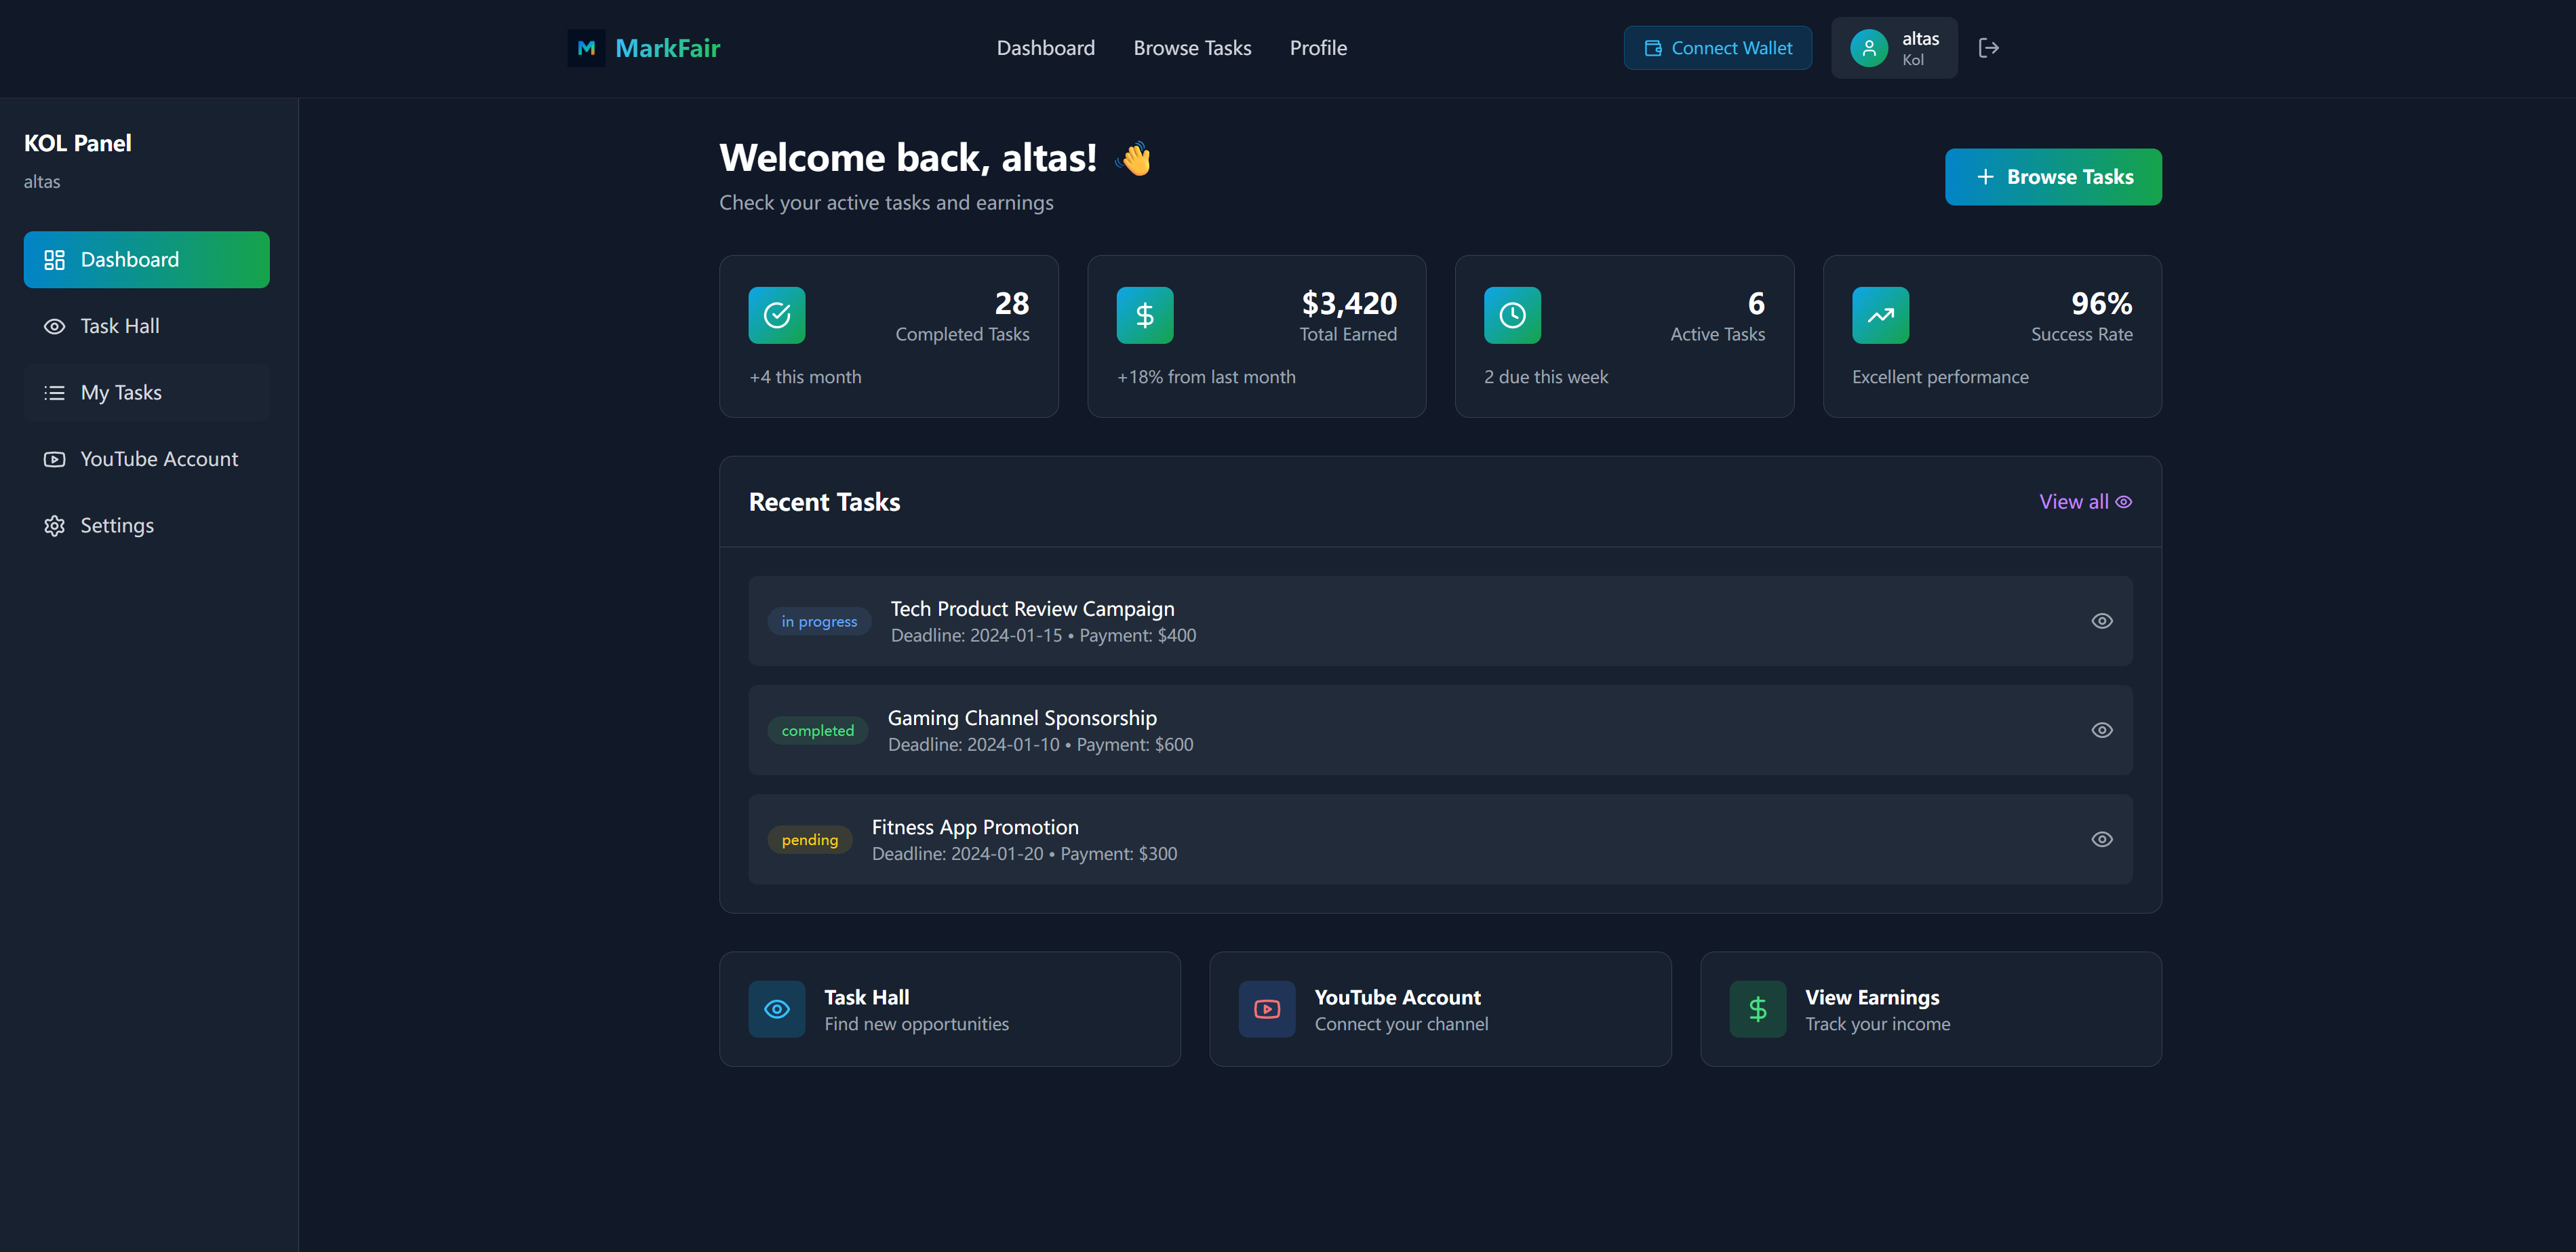
Task: Open the altas Kol profile menu
Action: [1893, 48]
